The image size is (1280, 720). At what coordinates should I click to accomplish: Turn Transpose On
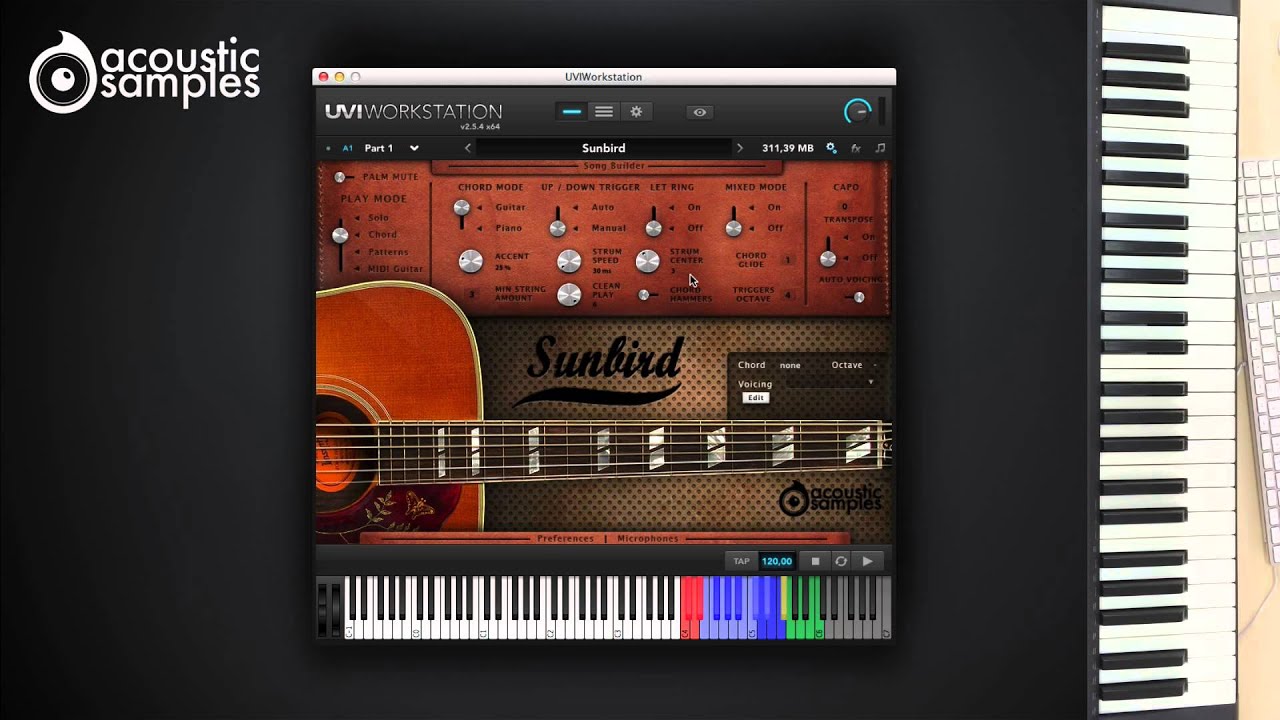coord(868,237)
